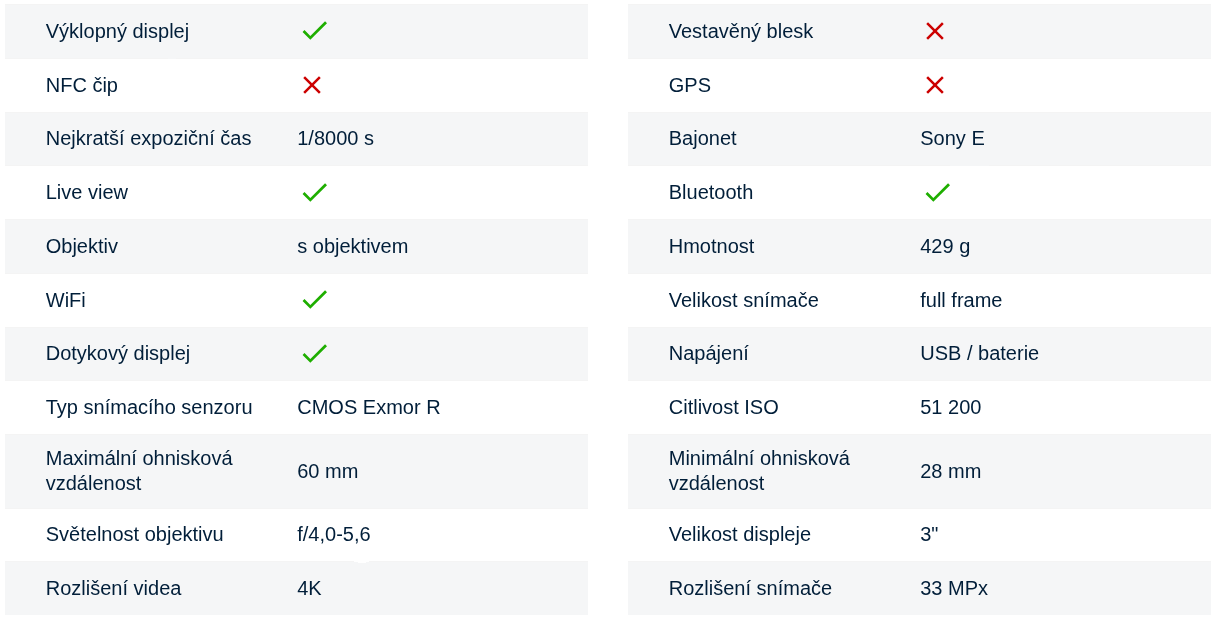Click the CMOS Exmor R sensor value

[368, 407]
